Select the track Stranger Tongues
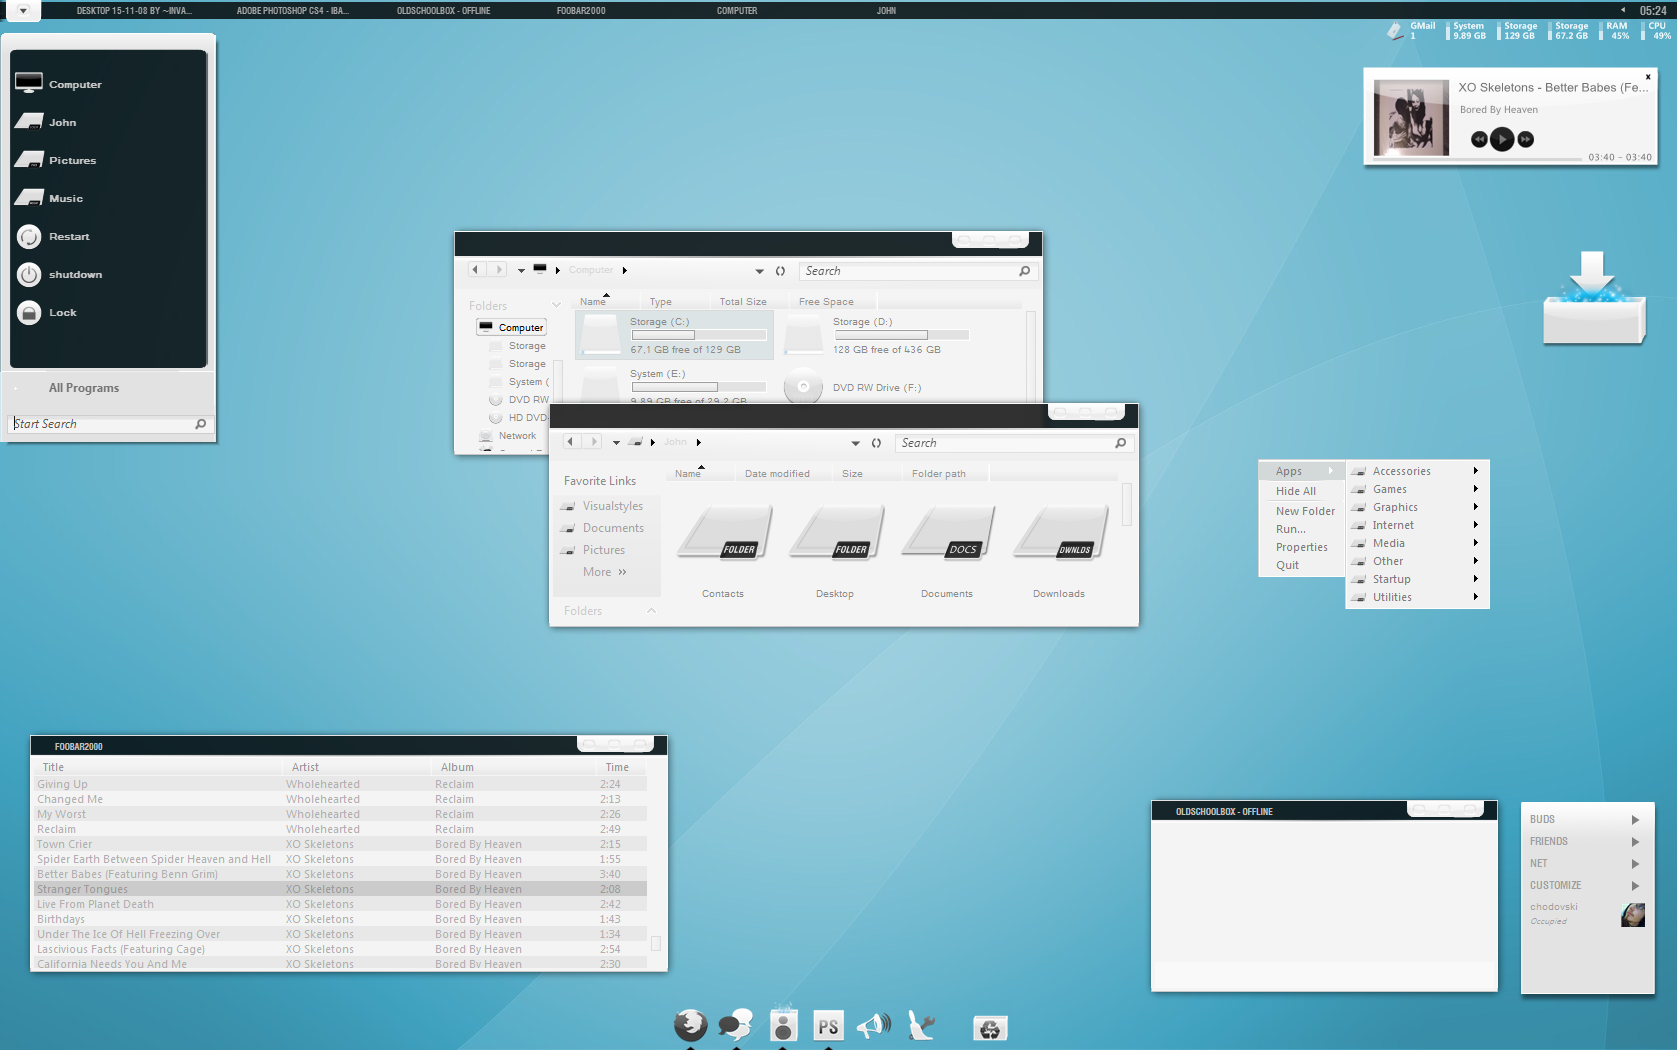Image resolution: width=1677 pixels, height=1050 pixels. point(340,889)
